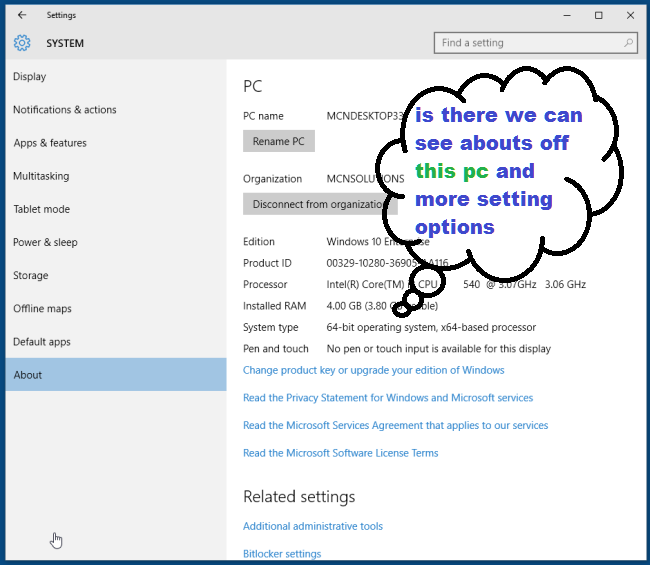Screen dimensions: 650x565
Task: Open Additional administrative tools link
Action: point(313,526)
